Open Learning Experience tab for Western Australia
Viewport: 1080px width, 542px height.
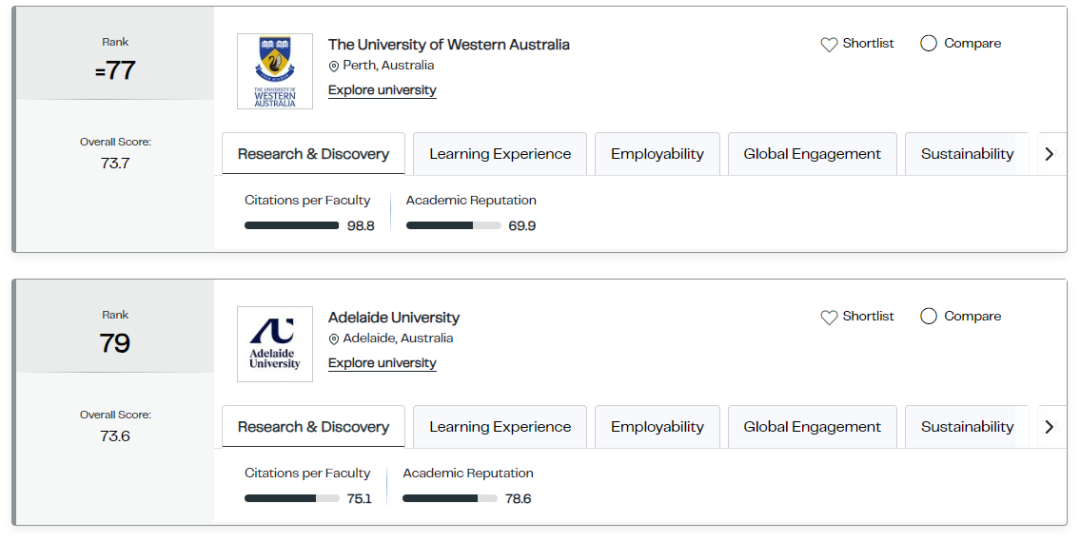[500, 154]
